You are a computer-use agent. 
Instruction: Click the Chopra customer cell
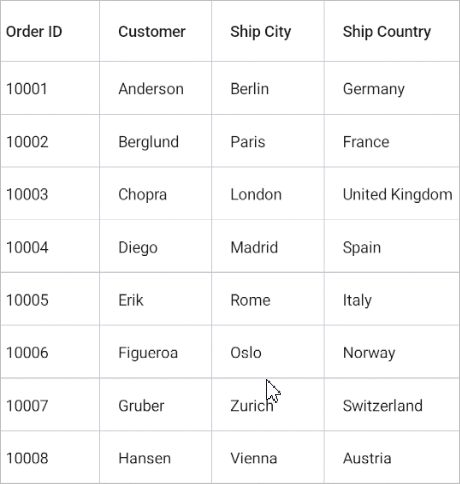[x=155, y=194]
